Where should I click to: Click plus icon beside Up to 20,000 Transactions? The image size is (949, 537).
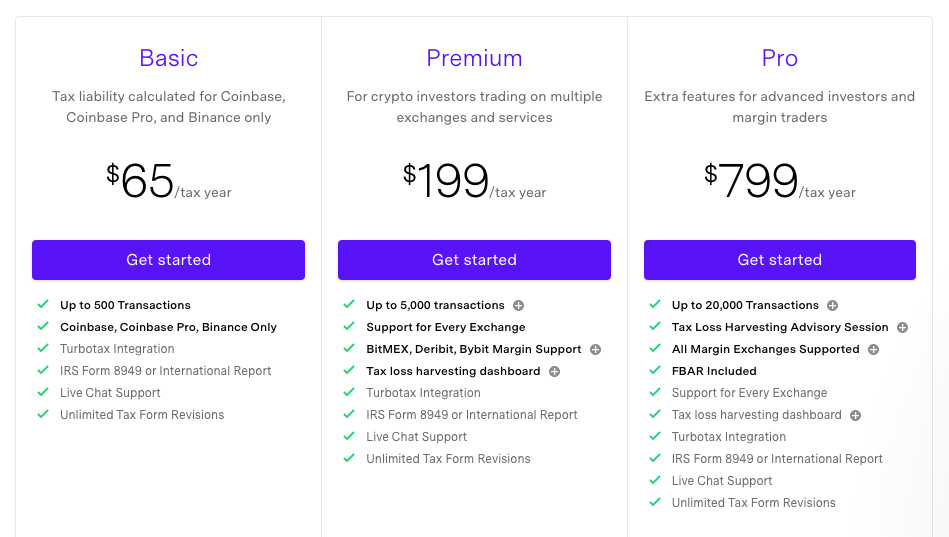tap(833, 306)
